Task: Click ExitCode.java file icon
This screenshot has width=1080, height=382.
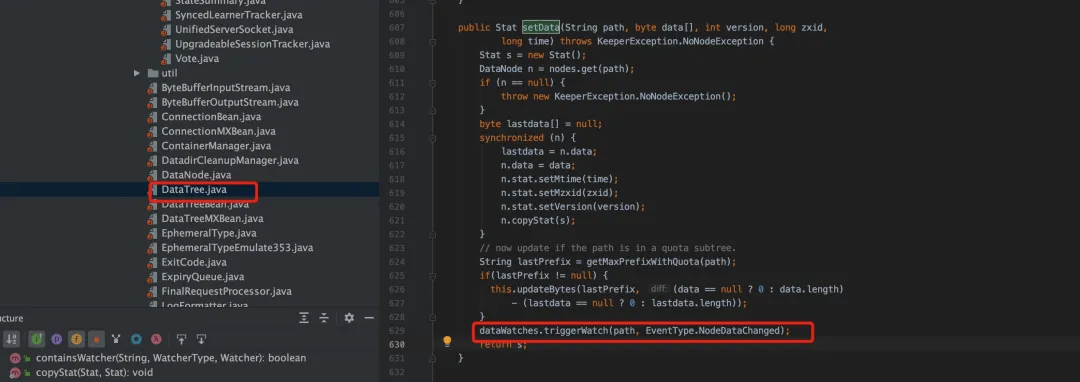Action: [x=151, y=263]
